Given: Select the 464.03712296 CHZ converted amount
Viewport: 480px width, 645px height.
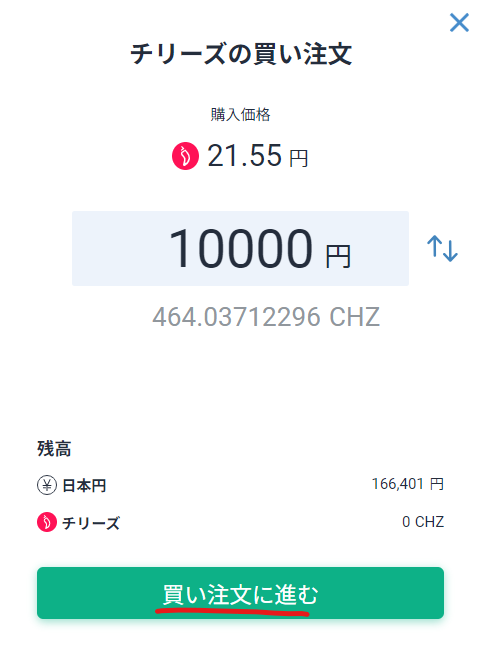Looking at the screenshot, I should pyautogui.click(x=266, y=317).
